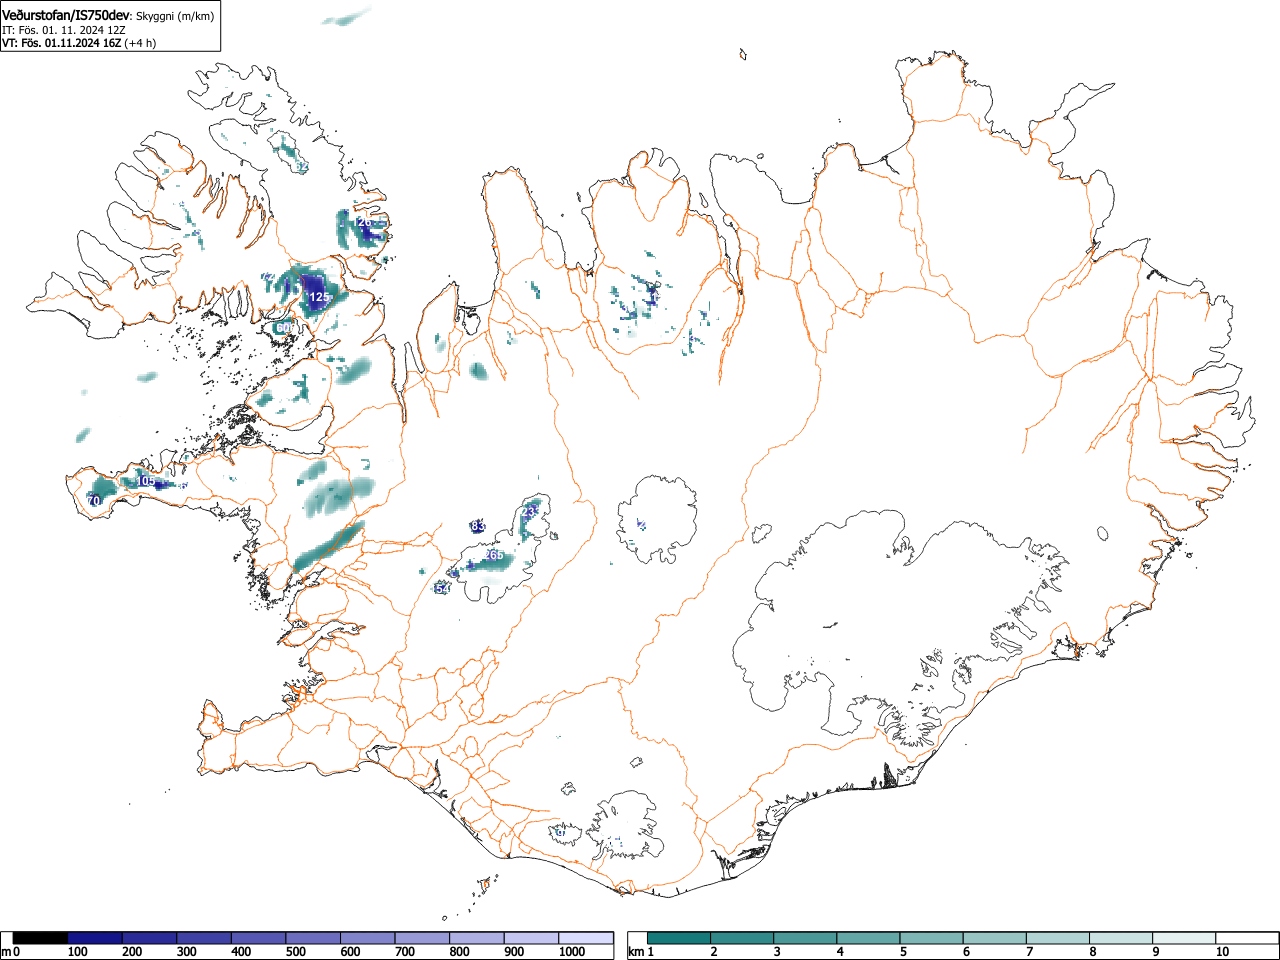1280x960 pixels.
Task: Select the 4–5 km legend swatch
Action: (x=868, y=938)
